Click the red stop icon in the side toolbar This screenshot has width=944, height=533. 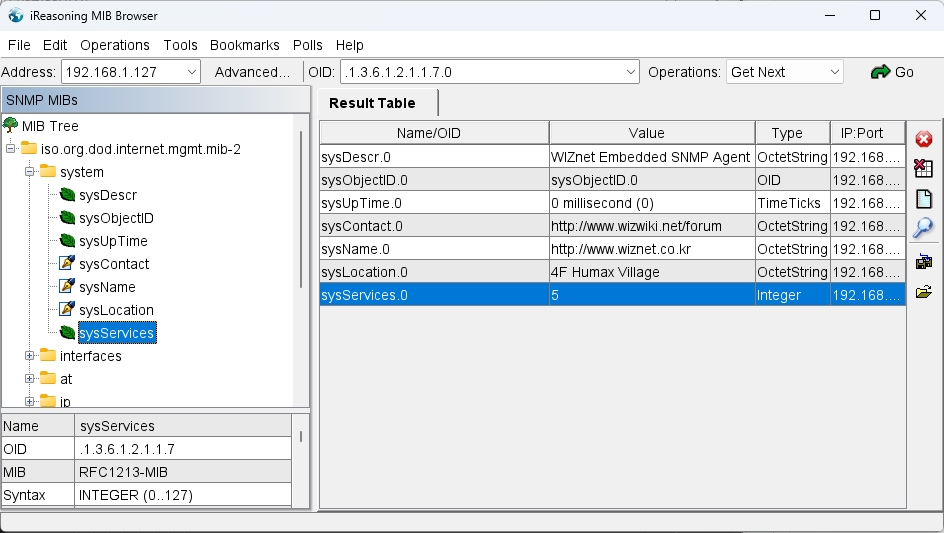924,139
